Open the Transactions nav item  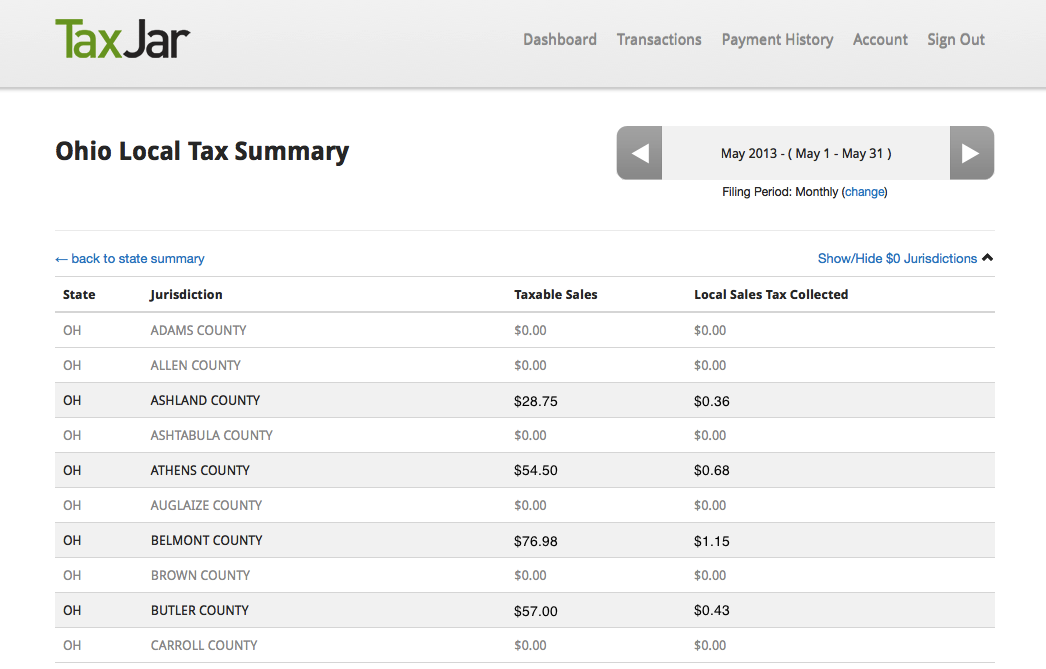[659, 39]
